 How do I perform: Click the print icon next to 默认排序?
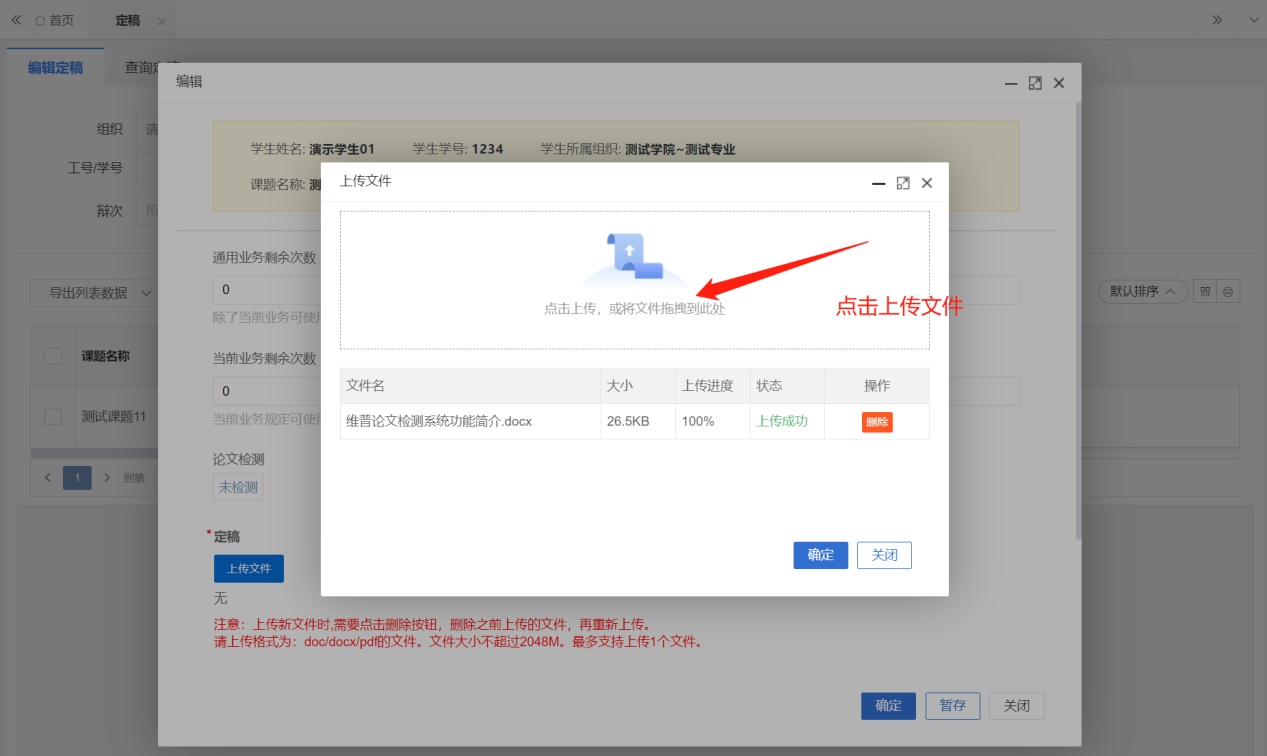[1228, 292]
